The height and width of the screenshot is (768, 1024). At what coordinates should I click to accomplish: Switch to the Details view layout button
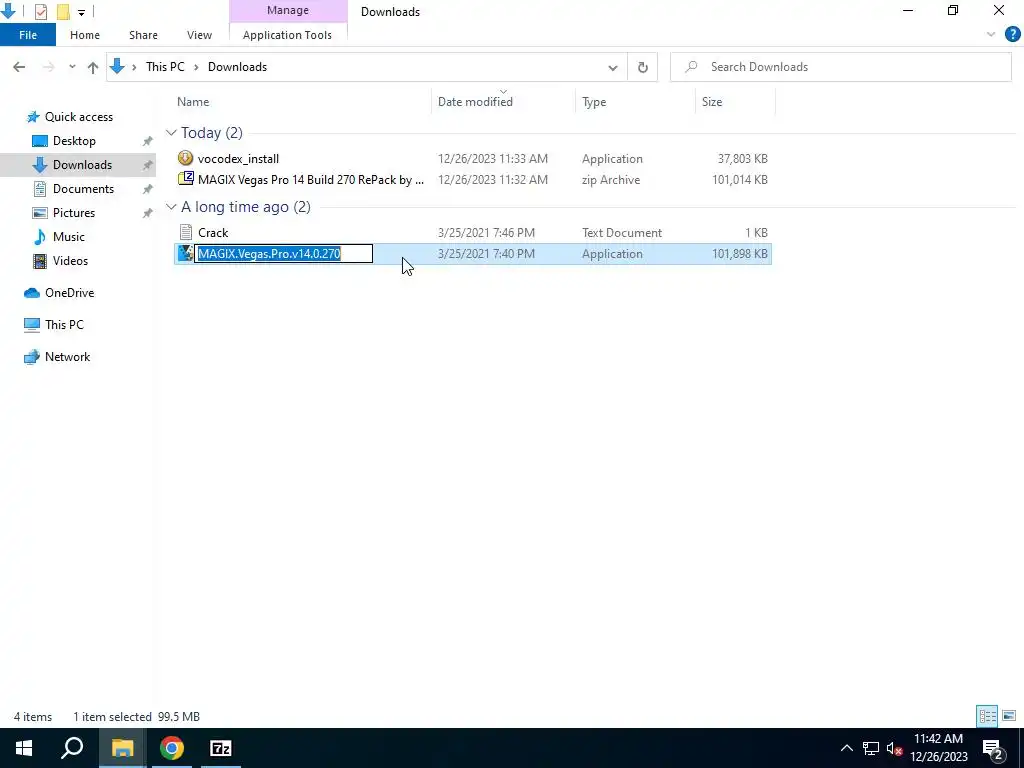pos(987,716)
